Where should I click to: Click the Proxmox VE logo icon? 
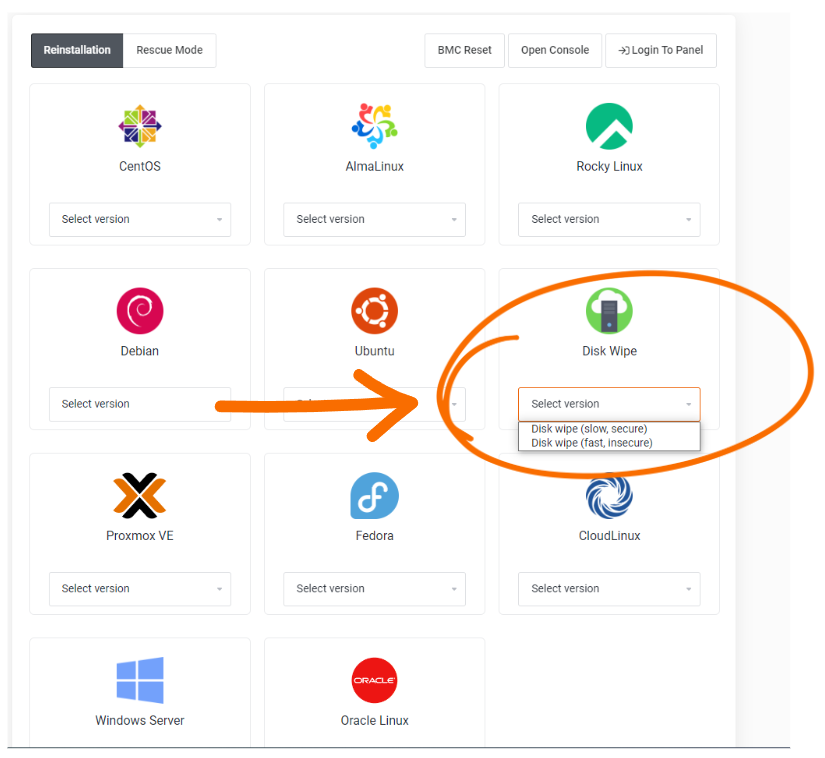(140, 496)
